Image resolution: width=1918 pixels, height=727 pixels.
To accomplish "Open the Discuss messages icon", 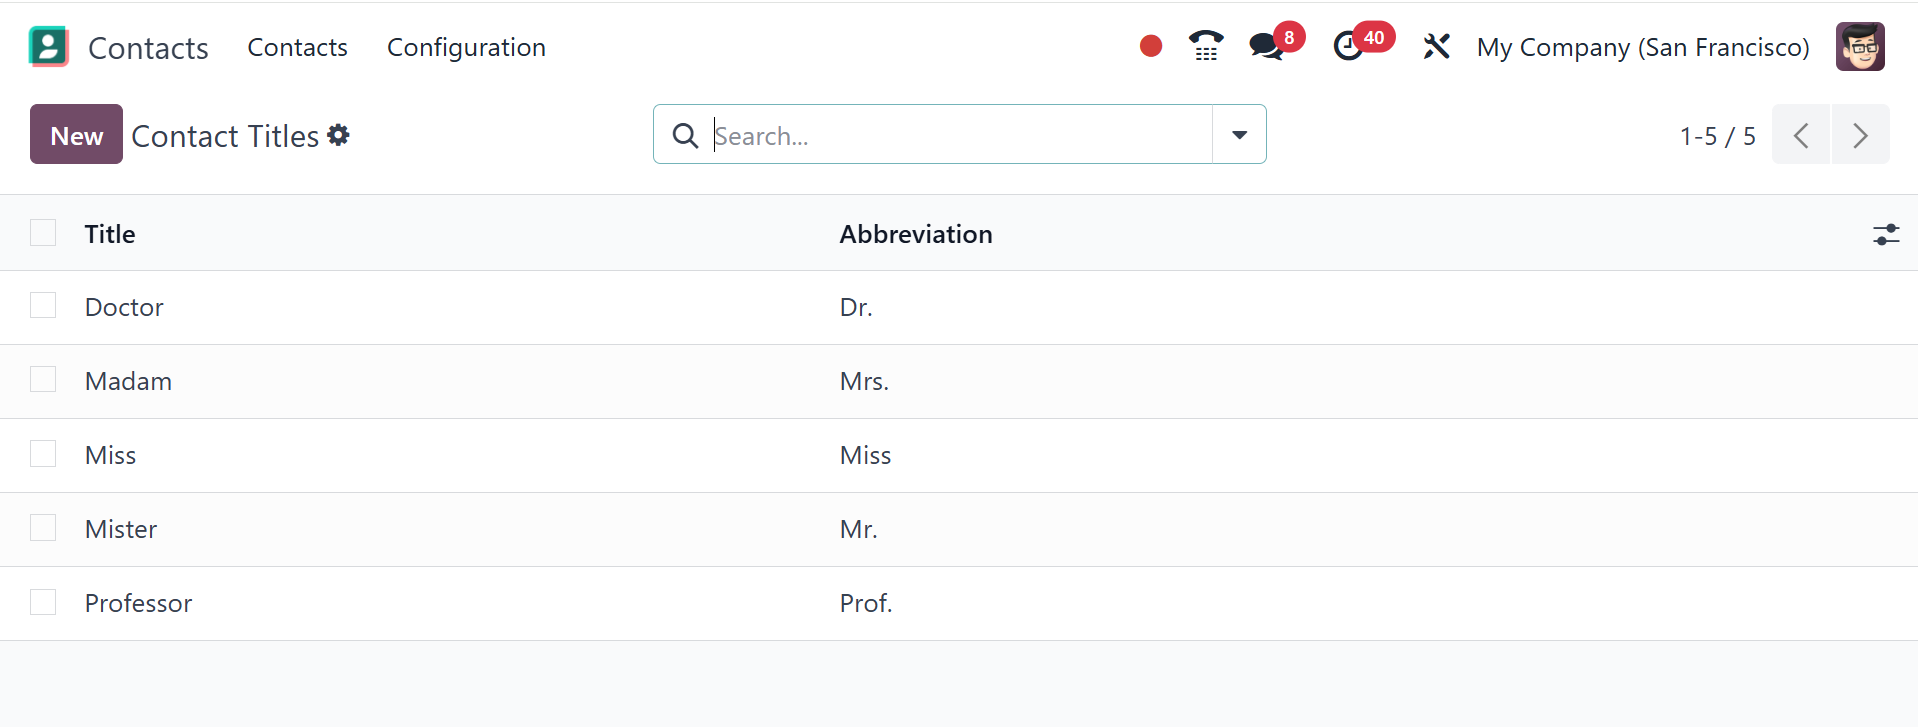I will [1266, 46].
